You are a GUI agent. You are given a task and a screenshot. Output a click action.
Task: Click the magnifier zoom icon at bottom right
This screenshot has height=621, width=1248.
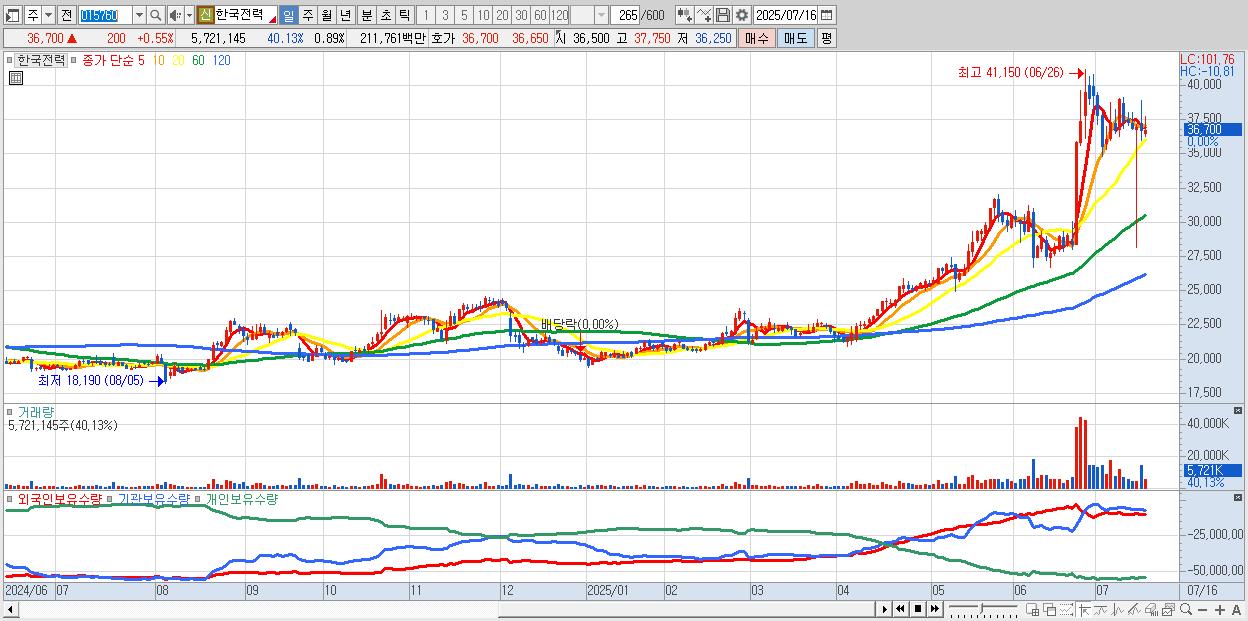1185,609
